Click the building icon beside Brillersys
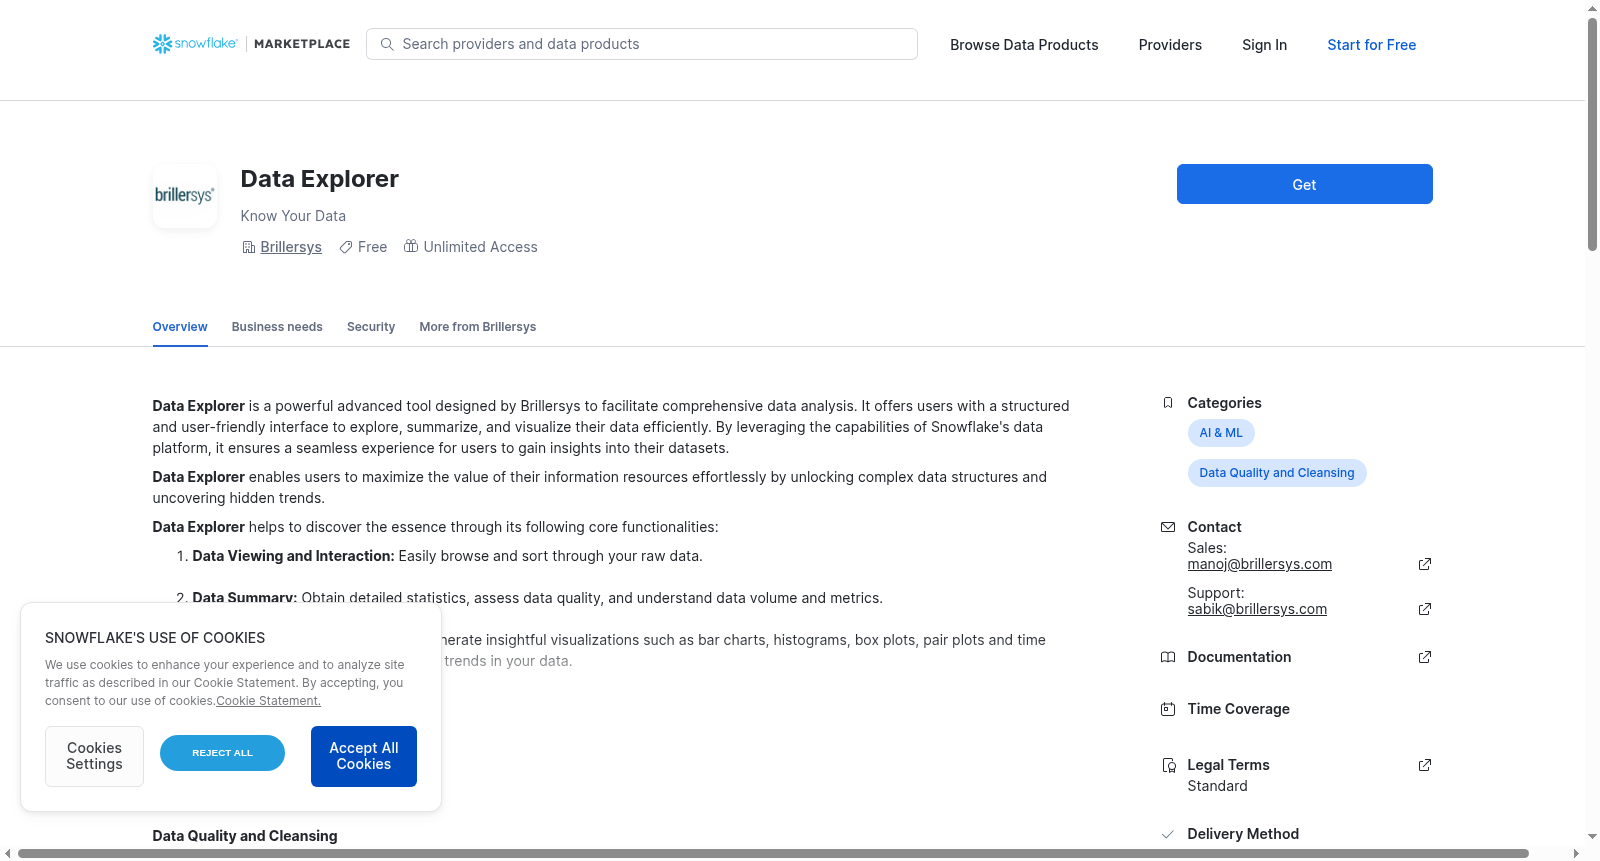This screenshot has height=861, width=1600. click(249, 247)
